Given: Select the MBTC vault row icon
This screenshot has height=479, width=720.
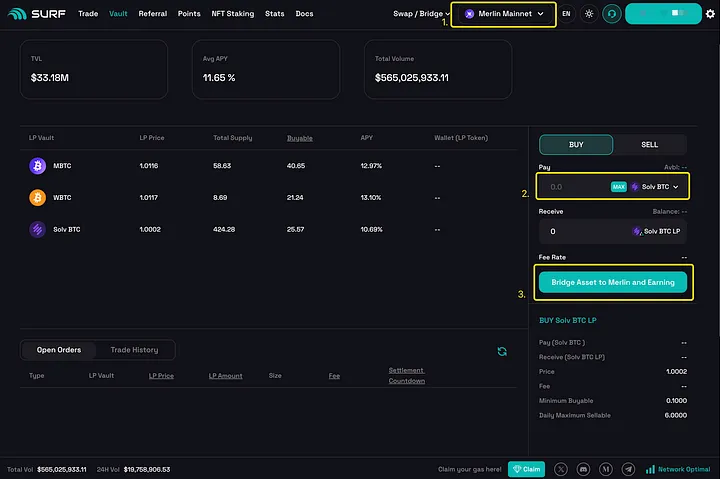Looking at the screenshot, I should click(38, 166).
